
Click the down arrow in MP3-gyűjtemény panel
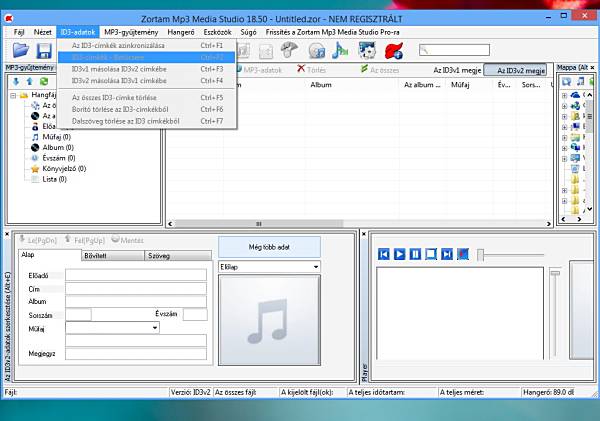[16, 81]
